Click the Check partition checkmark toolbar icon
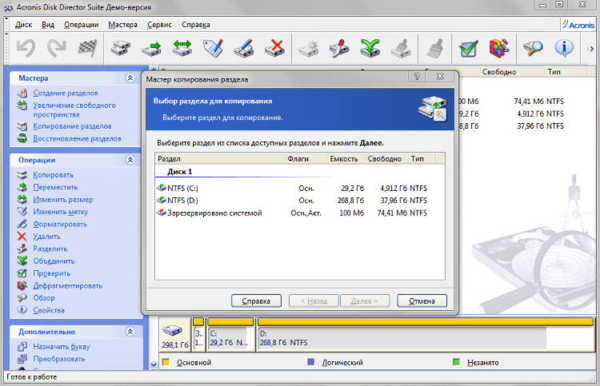Viewport: 600px width, 386px height. pyautogui.click(x=468, y=48)
